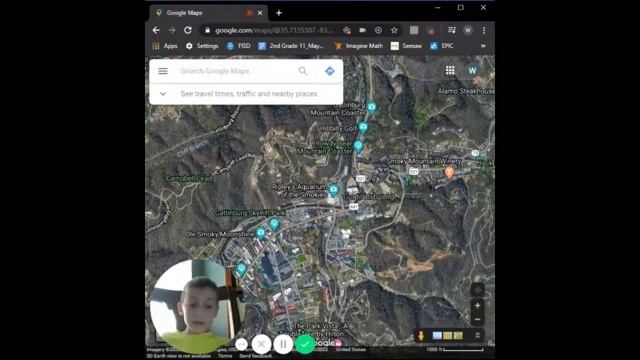Reload the Google Maps page

(188, 30)
